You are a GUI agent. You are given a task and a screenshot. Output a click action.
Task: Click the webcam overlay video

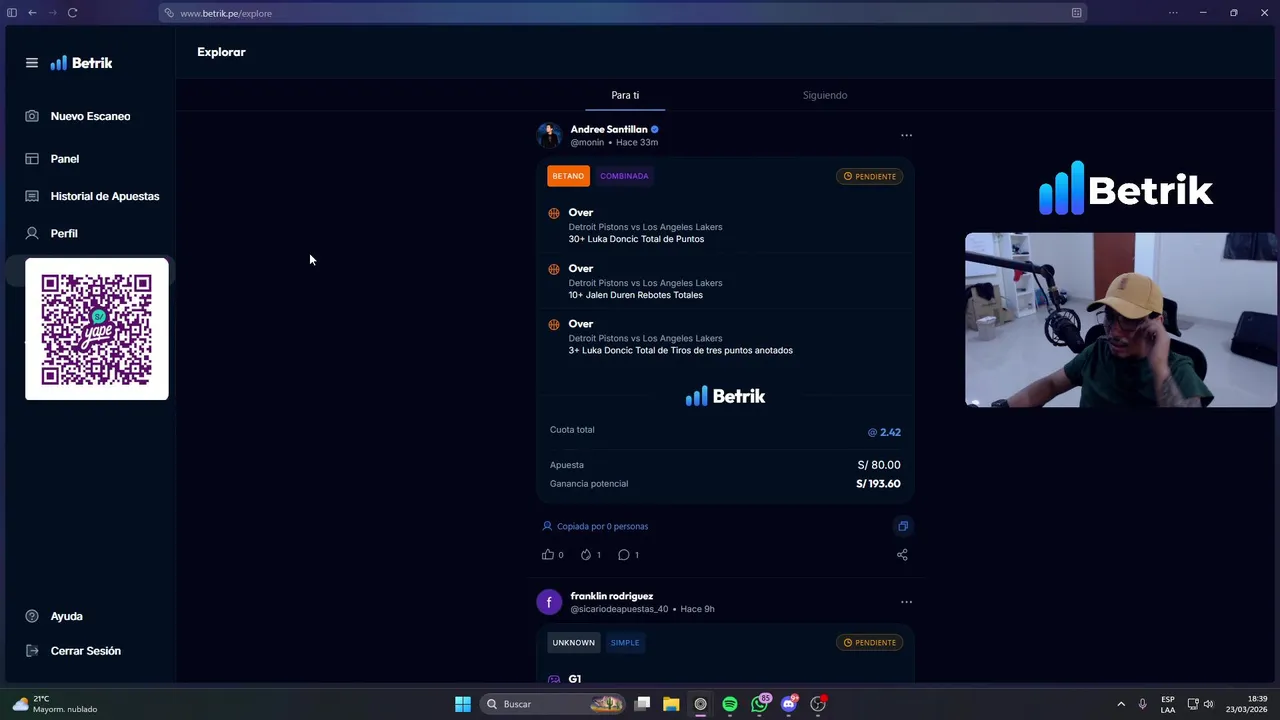coord(1120,320)
